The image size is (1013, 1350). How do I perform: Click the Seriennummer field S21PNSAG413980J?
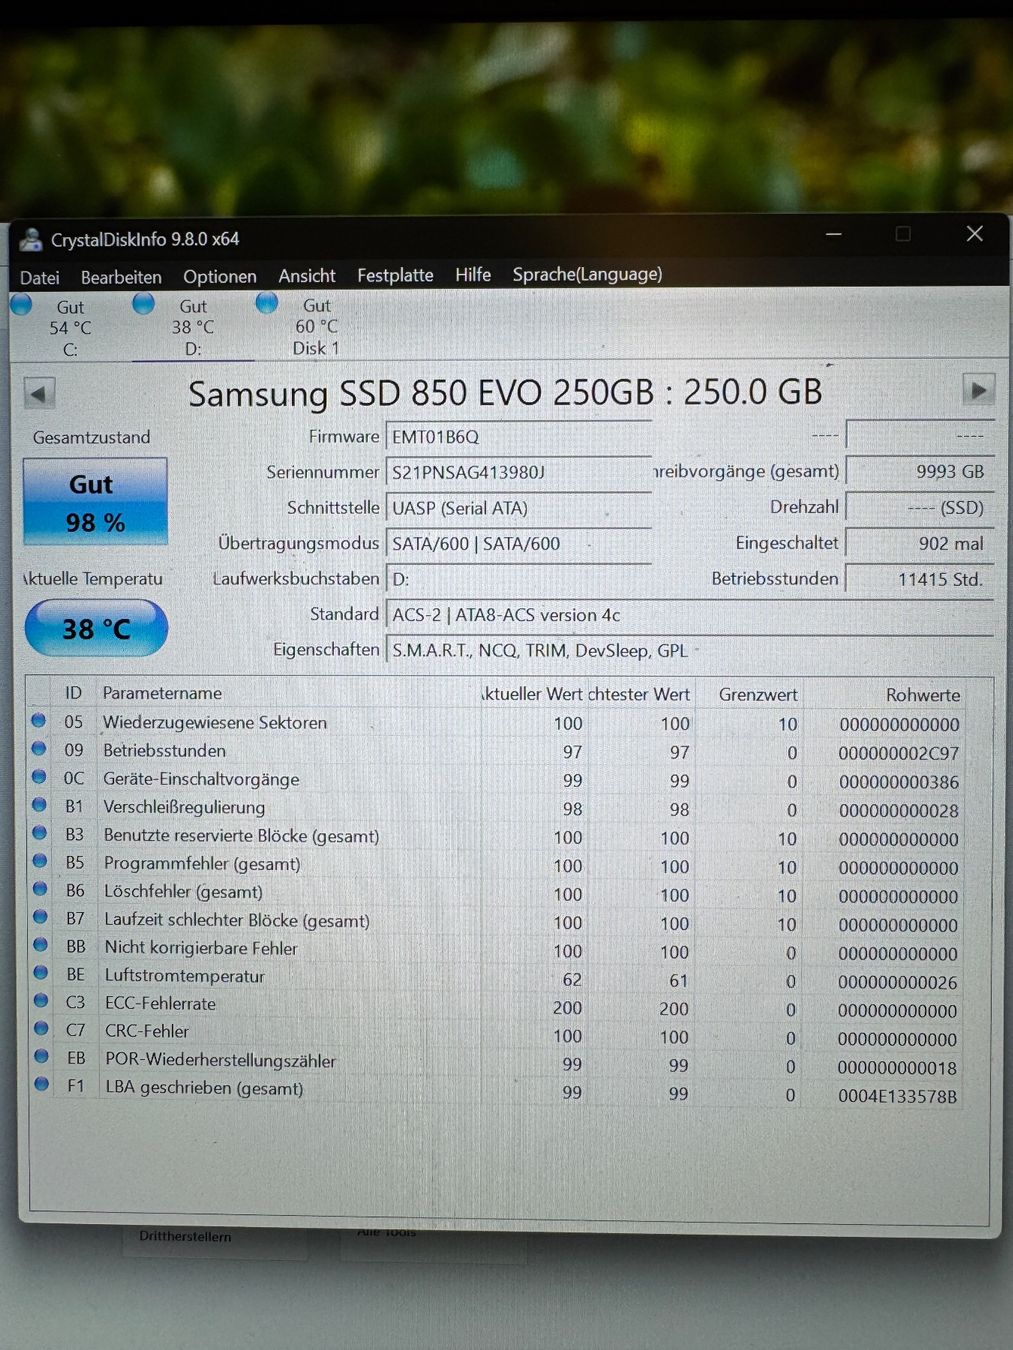pyautogui.click(x=518, y=472)
